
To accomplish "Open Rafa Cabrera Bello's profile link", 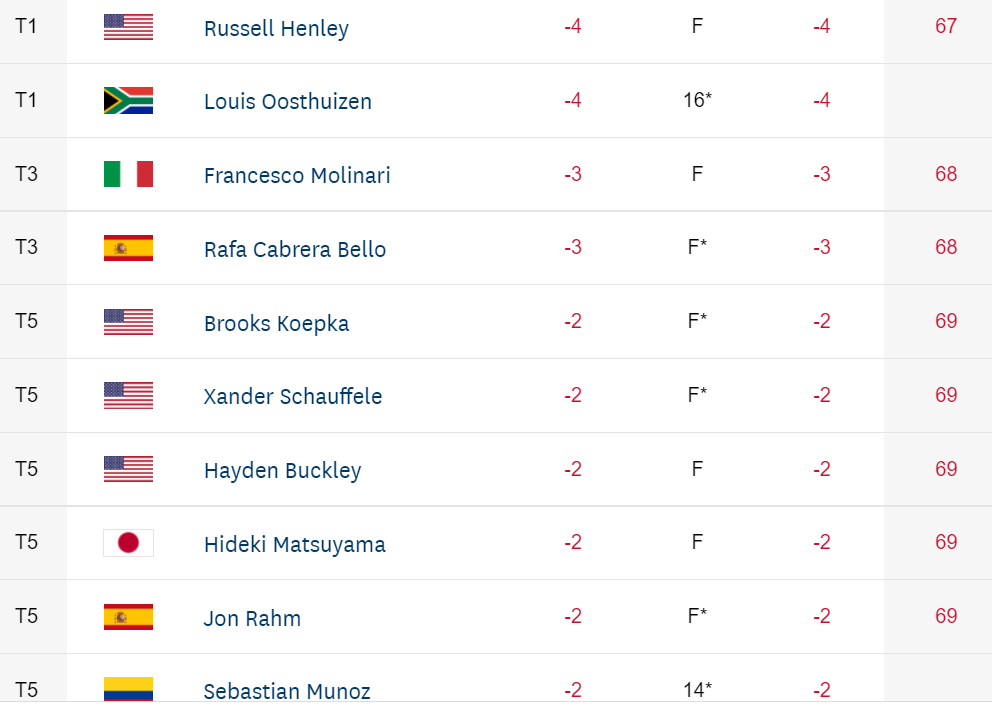I will (295, 250).
